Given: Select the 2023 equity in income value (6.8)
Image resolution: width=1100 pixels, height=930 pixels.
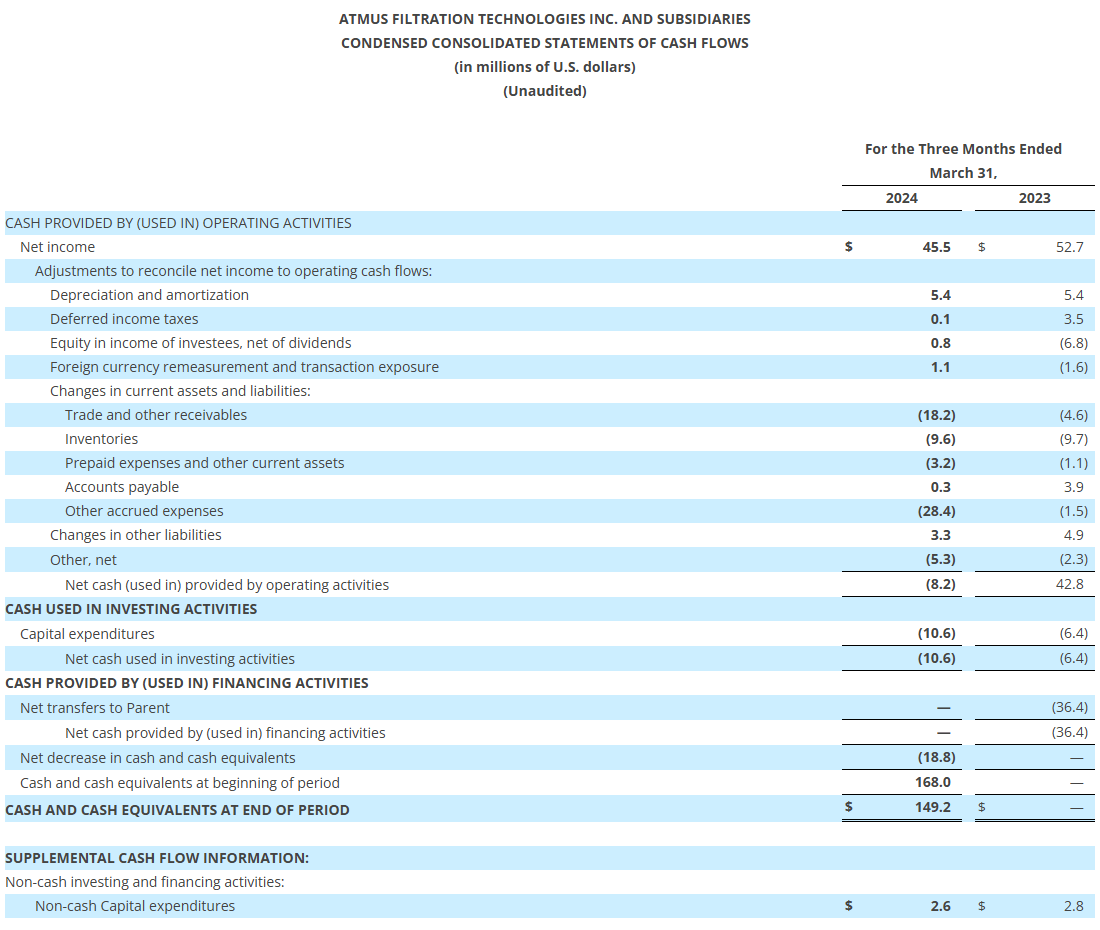Looking at the screenshot, I should 1073,343.
